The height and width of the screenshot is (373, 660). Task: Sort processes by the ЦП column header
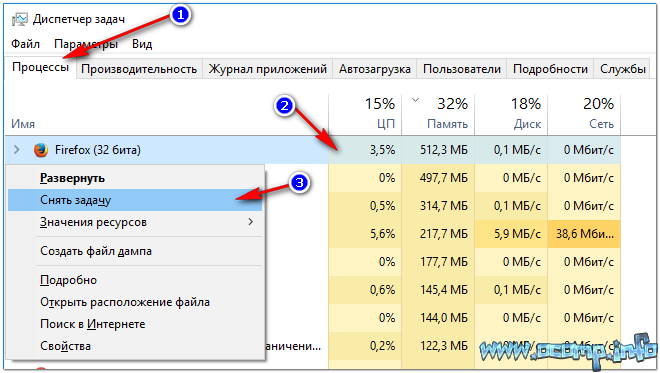coord(365,114)
